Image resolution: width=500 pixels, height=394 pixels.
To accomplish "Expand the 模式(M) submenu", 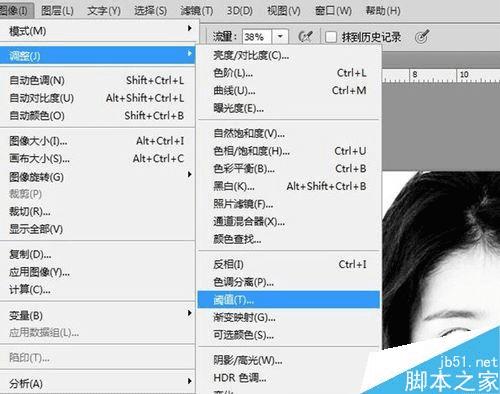I will pyautogui.click(x=97, y=31).
